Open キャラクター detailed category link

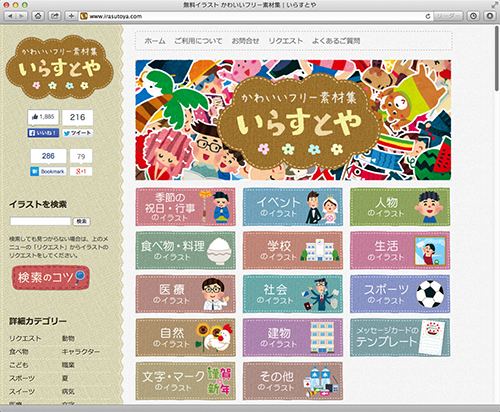(81, 352)
